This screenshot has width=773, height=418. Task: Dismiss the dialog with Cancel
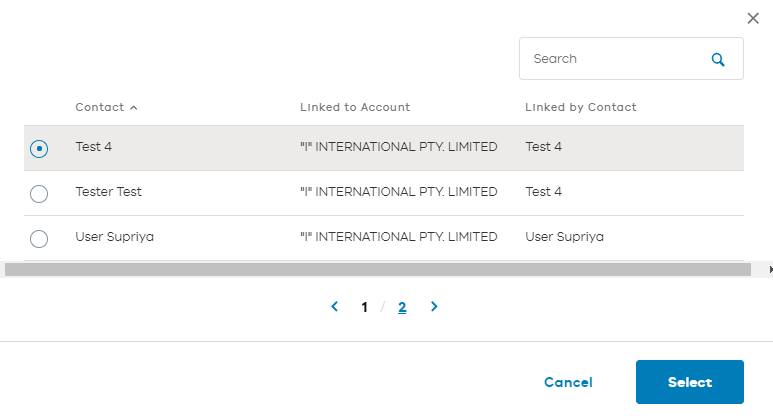pyautogui.click(x=568, y=382)
